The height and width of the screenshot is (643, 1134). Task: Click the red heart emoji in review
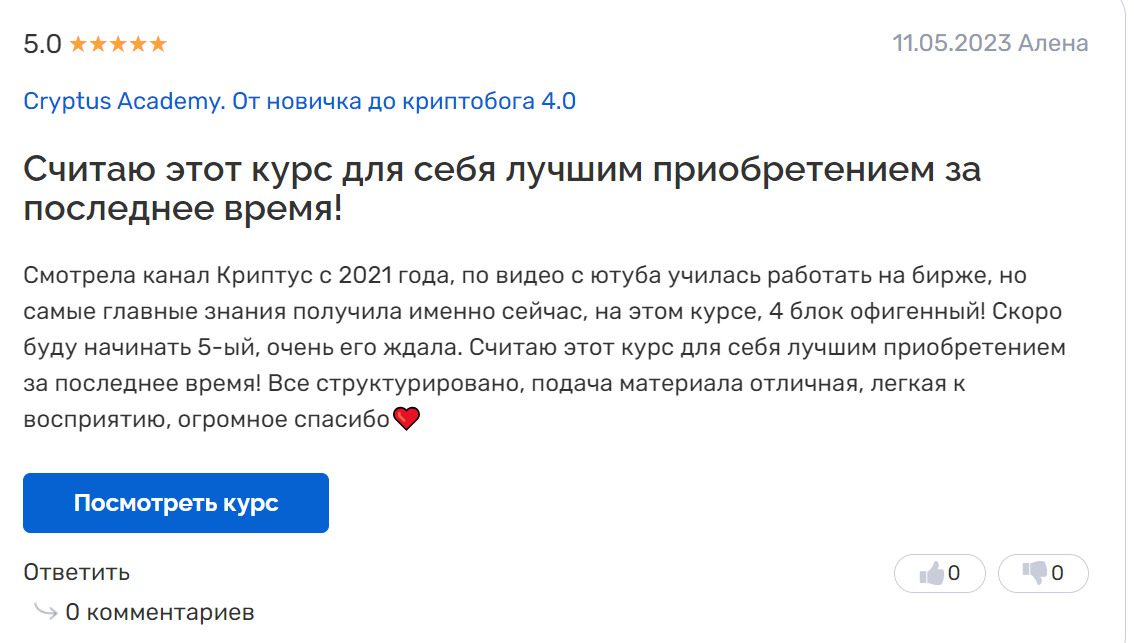[406, 419]
